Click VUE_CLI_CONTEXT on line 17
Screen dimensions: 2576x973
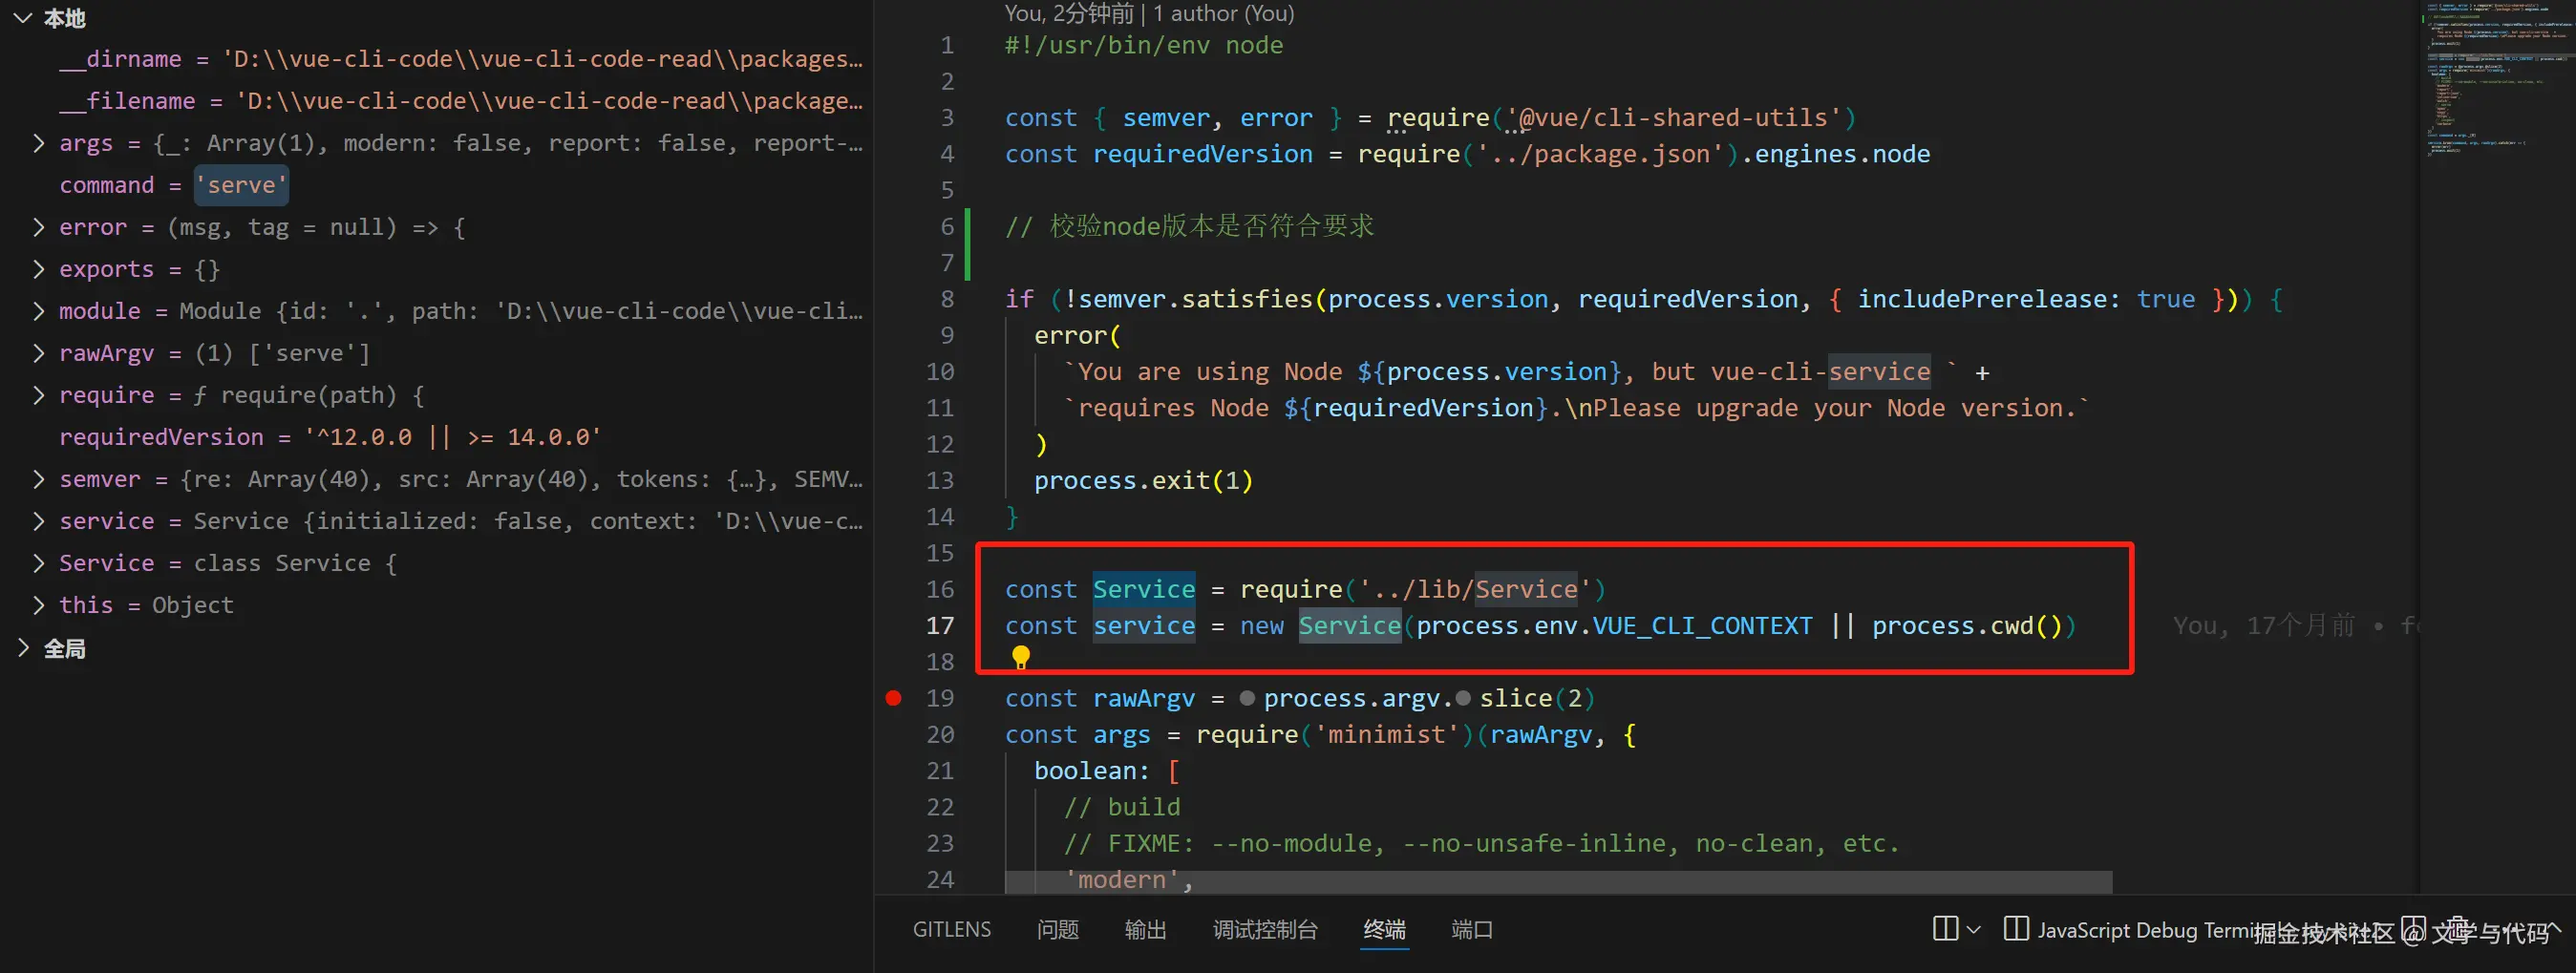click(1702, 626)
